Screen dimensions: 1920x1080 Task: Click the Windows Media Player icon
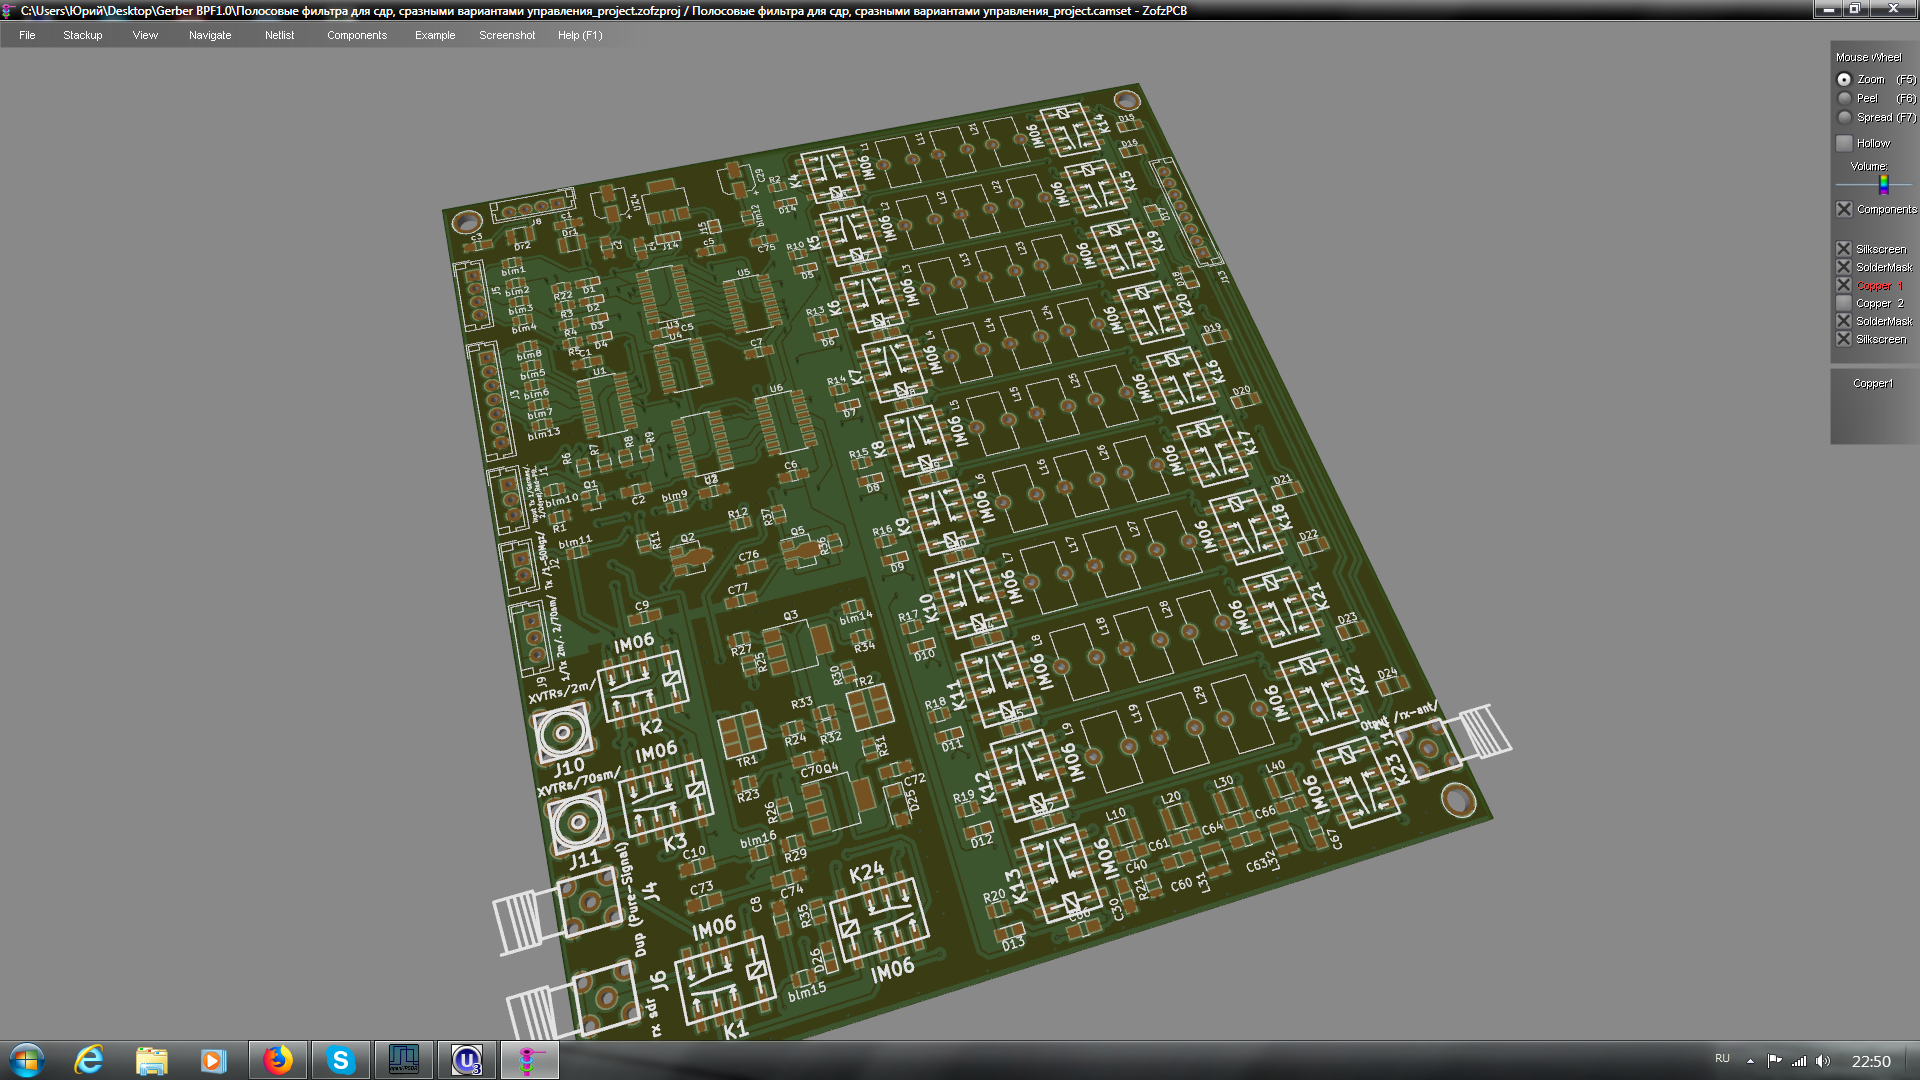click(213, 1060)
